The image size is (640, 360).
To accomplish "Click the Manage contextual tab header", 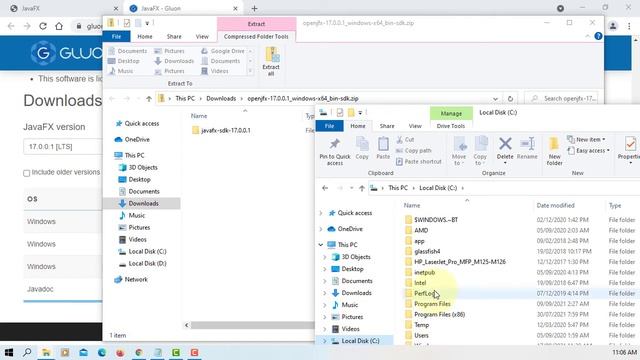I will coord(451,113).
